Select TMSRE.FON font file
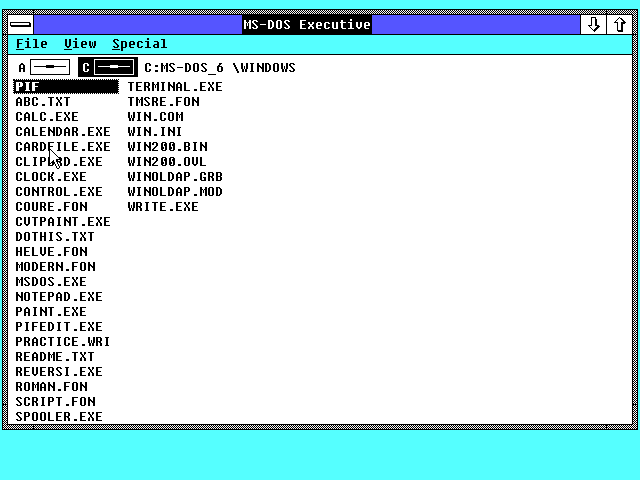Image resolution: width=640 pixels, height=480 pixels. pos(164,102)
